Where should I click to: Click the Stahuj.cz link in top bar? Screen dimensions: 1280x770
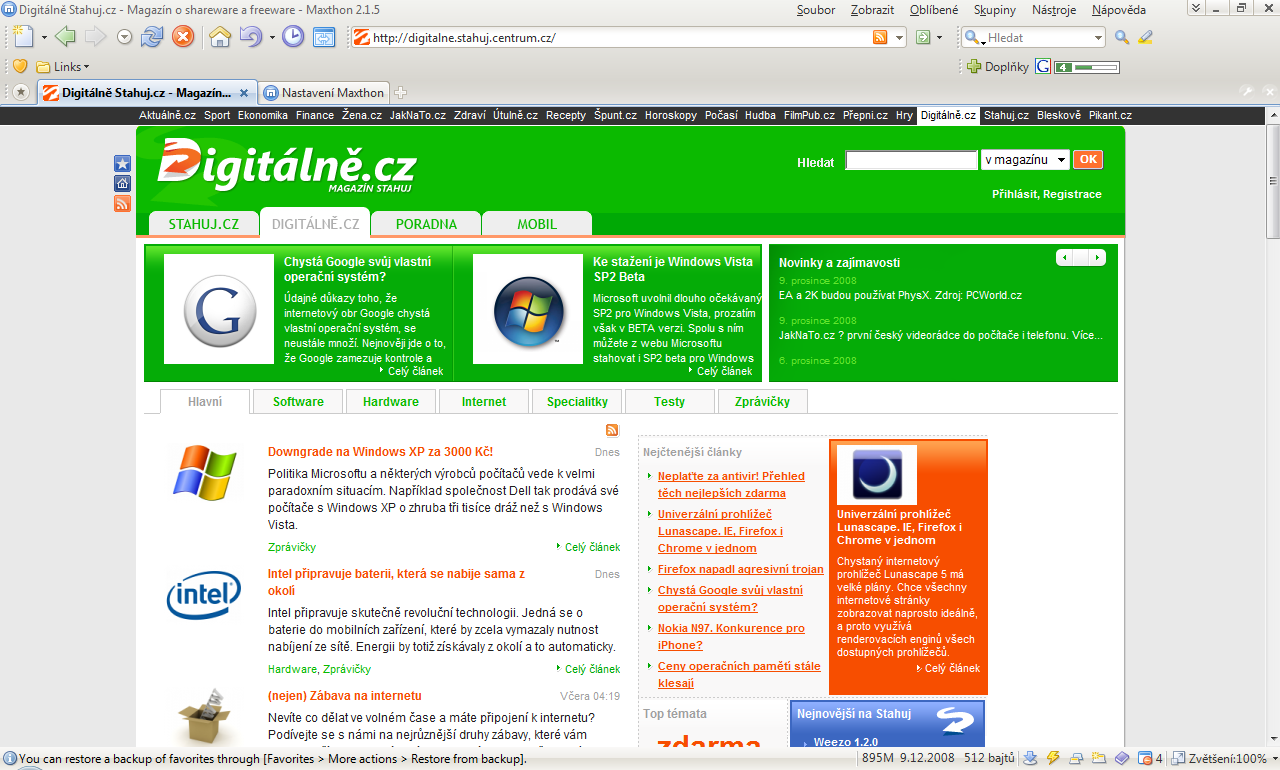click(x=1006, y=115)
